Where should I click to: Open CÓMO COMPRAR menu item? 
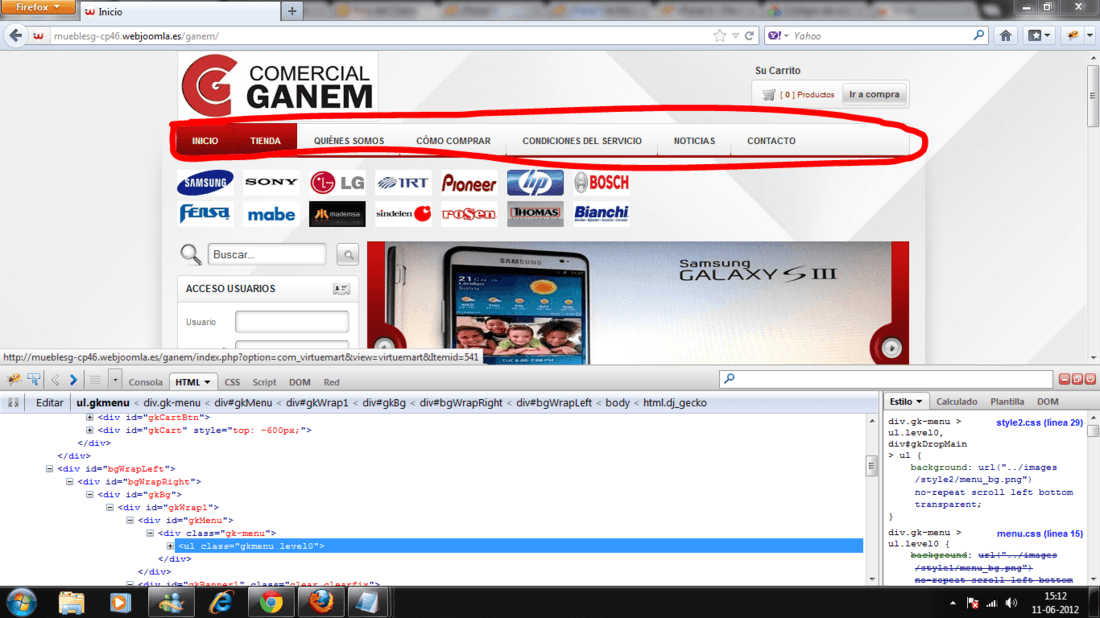pos(453,141)
